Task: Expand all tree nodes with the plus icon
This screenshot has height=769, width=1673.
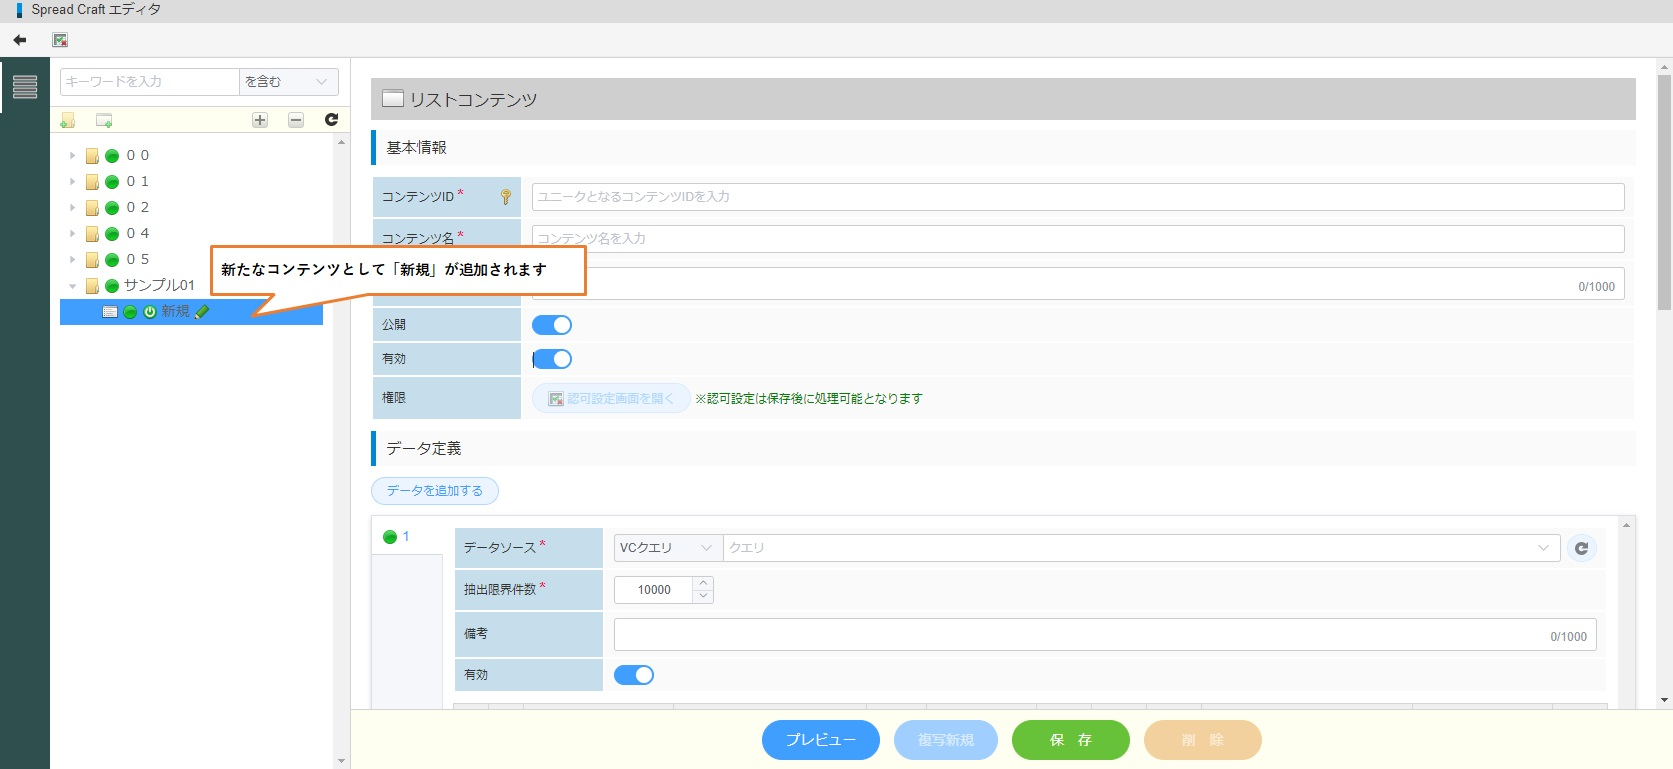Action: click(260, 120)
